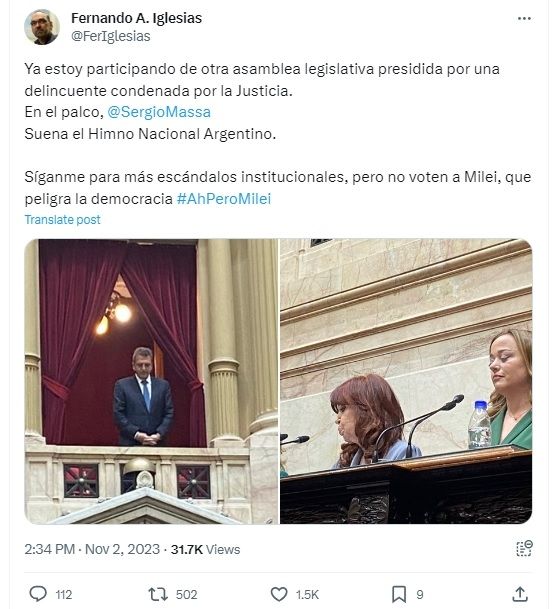
Task: Open Fernando A. Iglesias profile avatar
Action: (x=42, y=27)
